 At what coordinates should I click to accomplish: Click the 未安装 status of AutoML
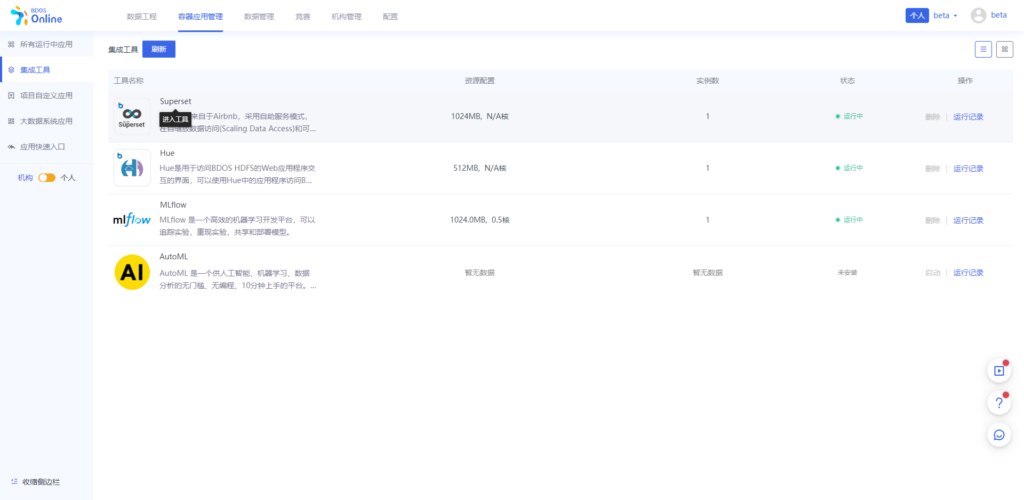[847, 272]
